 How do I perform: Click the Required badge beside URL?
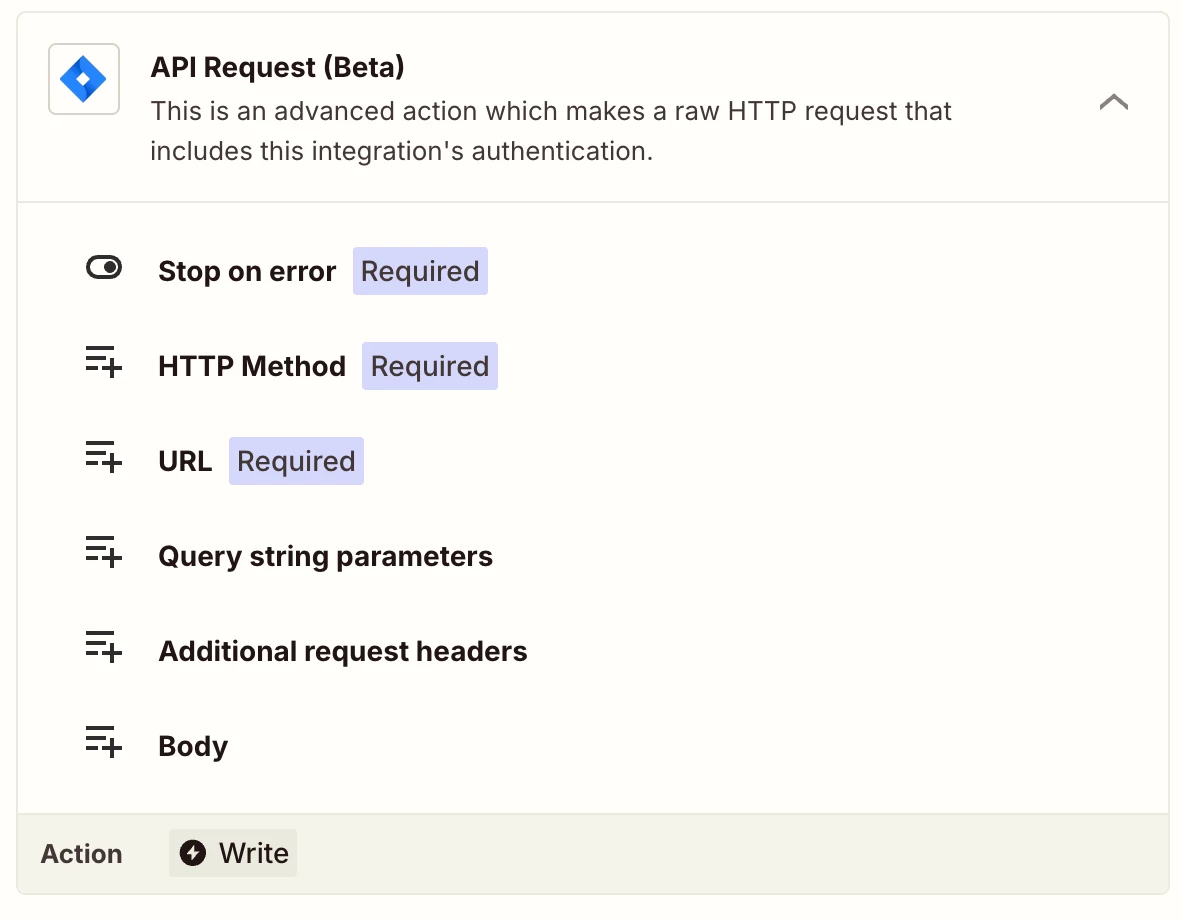296,461
